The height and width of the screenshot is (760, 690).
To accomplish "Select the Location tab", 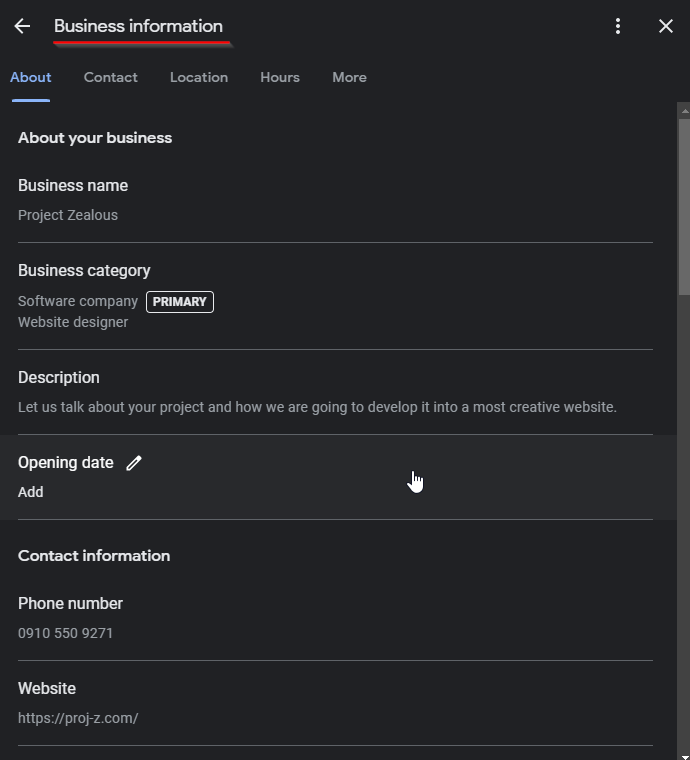I will pyautogui.click(x=199, y=77).
